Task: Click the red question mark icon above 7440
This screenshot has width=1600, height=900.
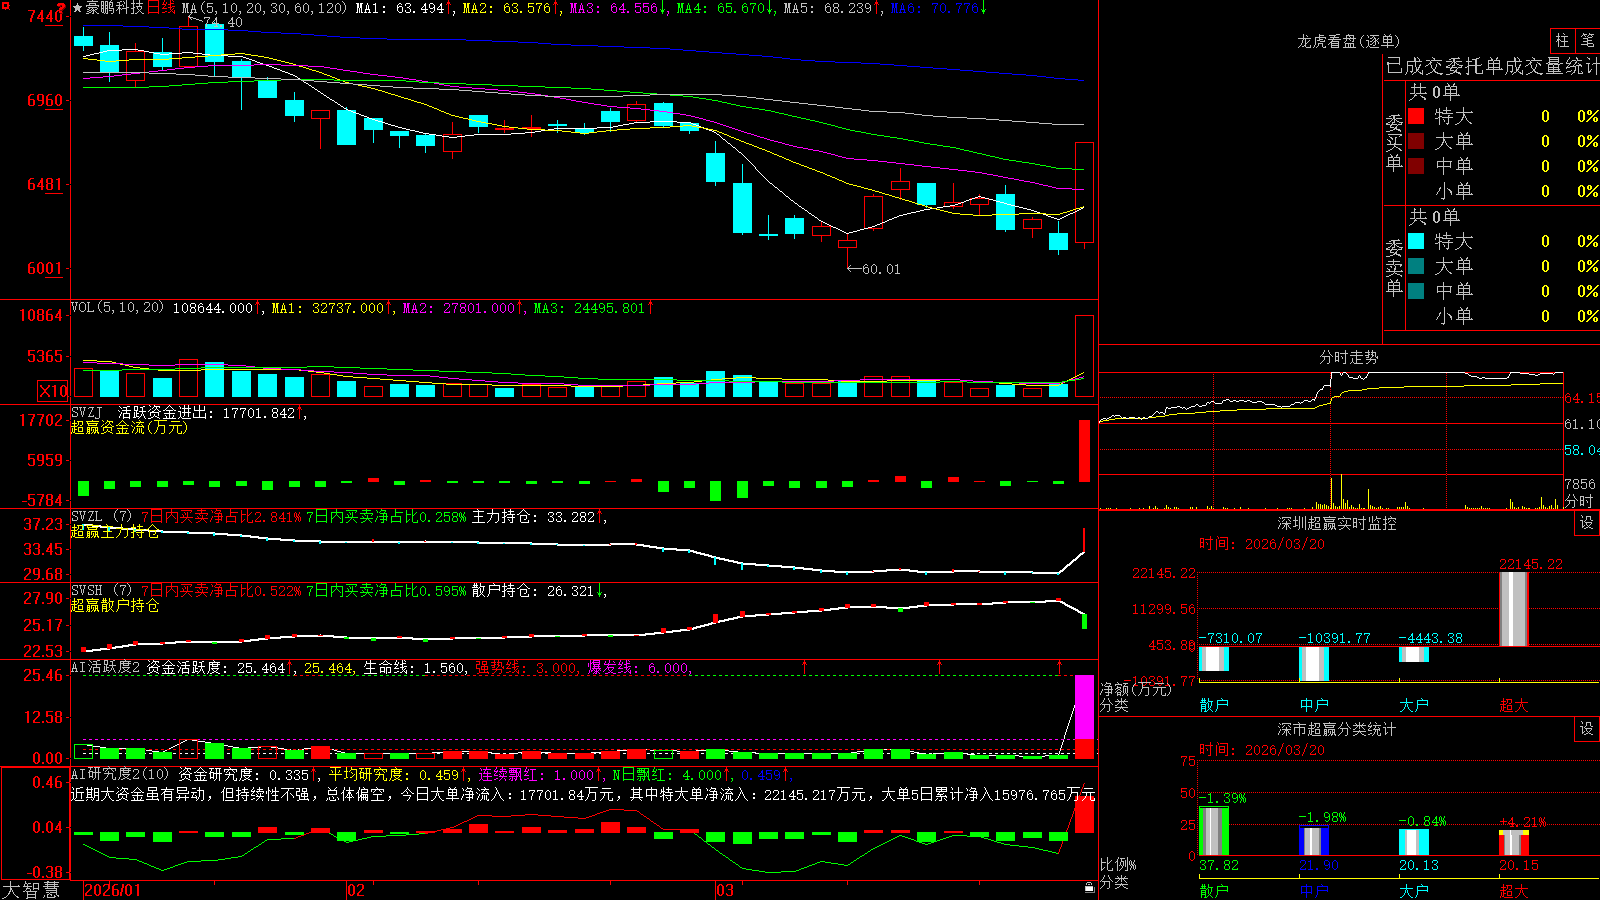Action: click(62, 7)
